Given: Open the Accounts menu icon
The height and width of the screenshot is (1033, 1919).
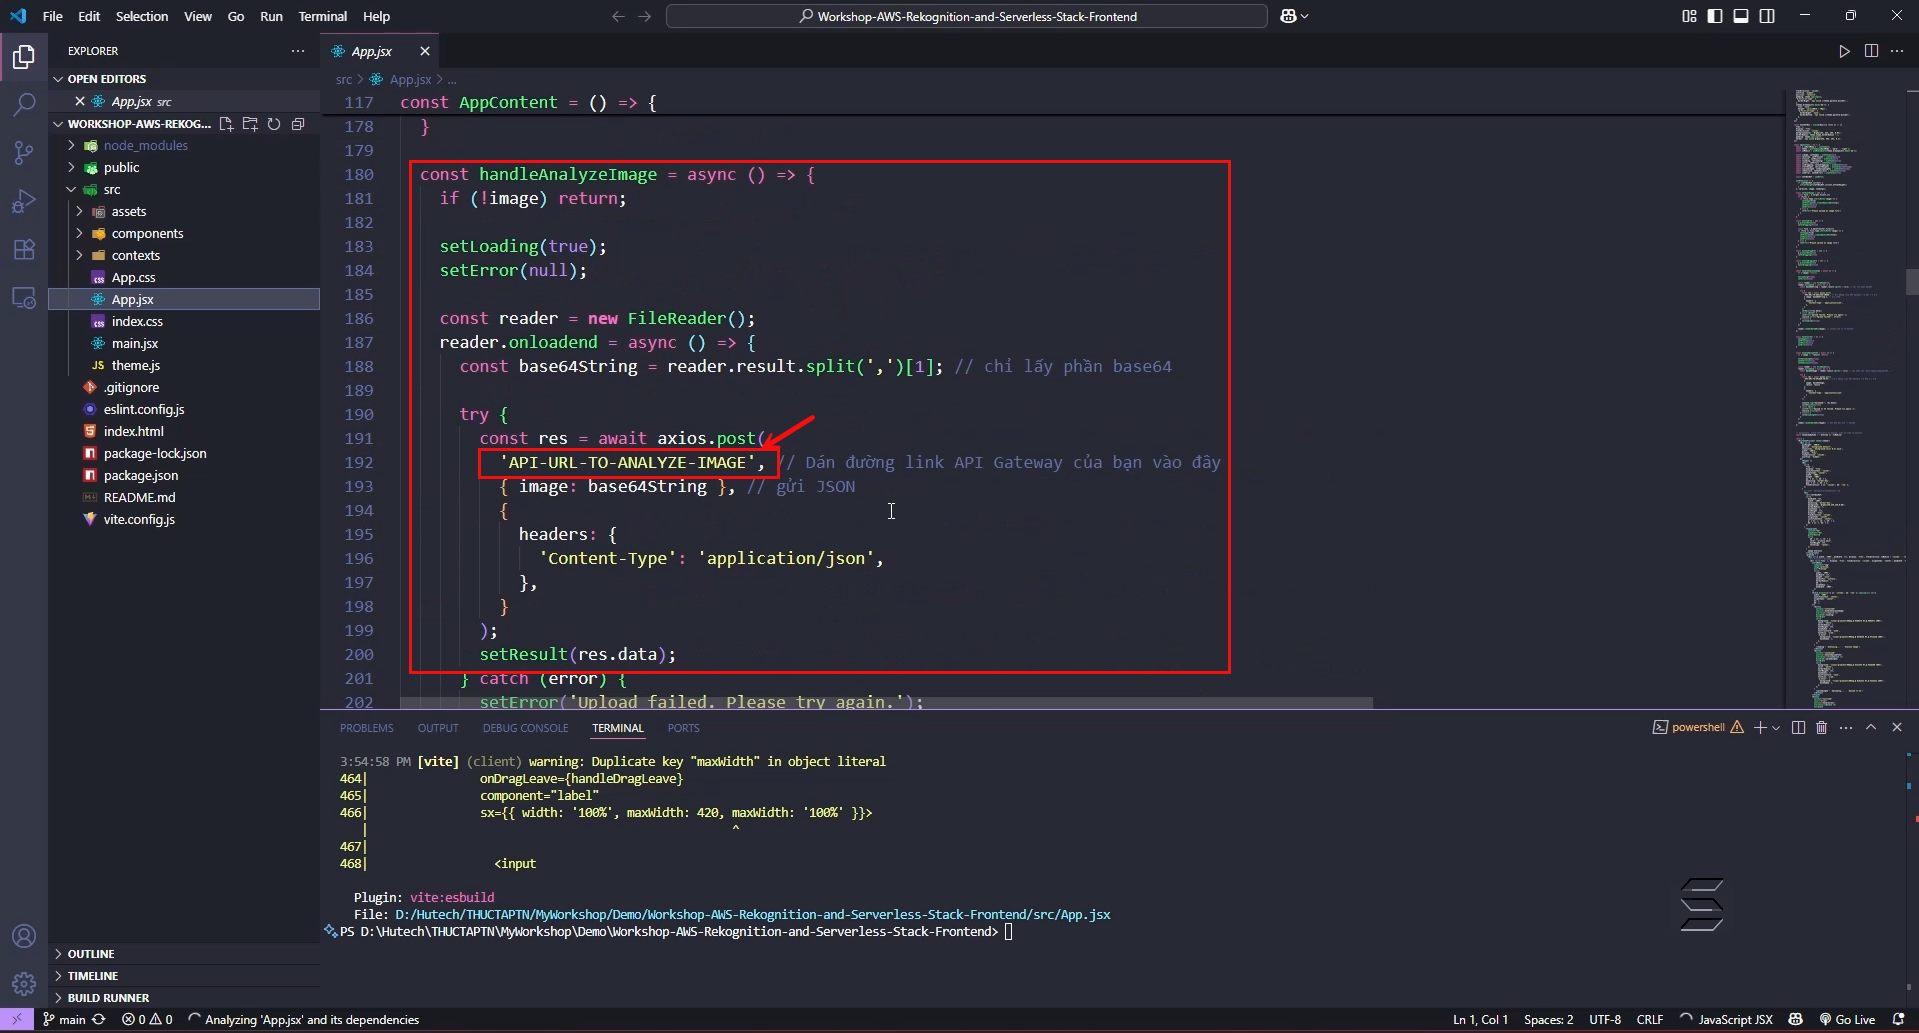Looking at the screenshot, I should pyautogui.click(x=24, y=937).
